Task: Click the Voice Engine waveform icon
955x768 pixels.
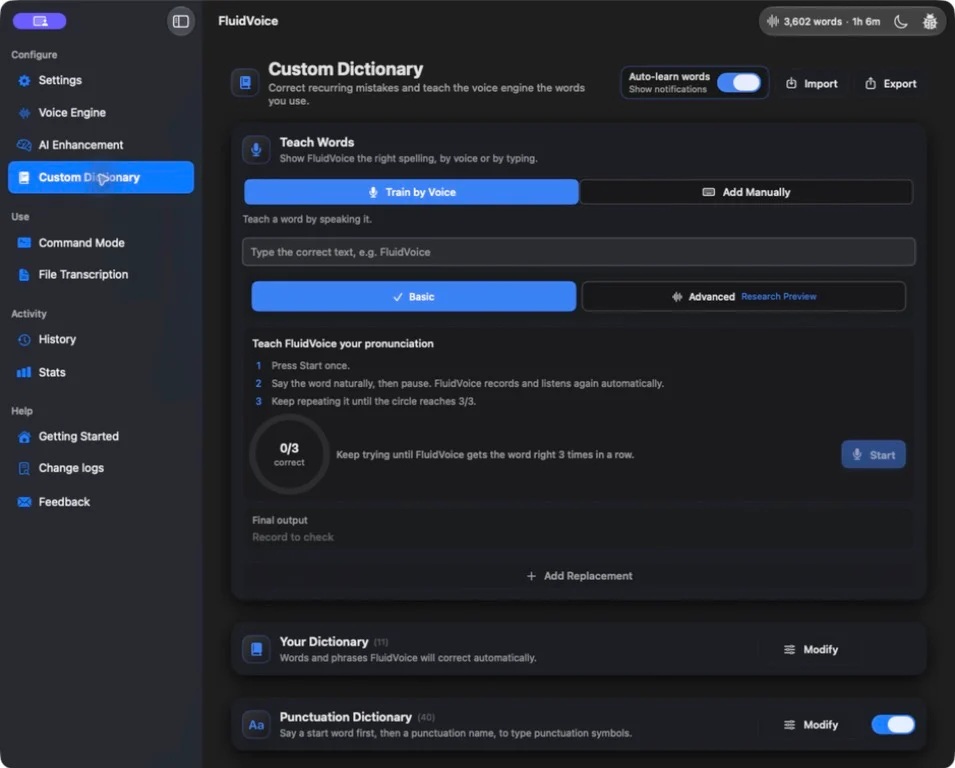Action: coord(24,113)
